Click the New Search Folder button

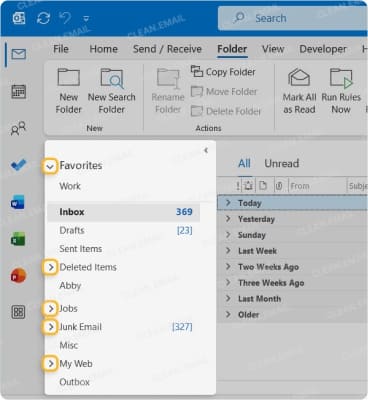[x=112, y=91]
